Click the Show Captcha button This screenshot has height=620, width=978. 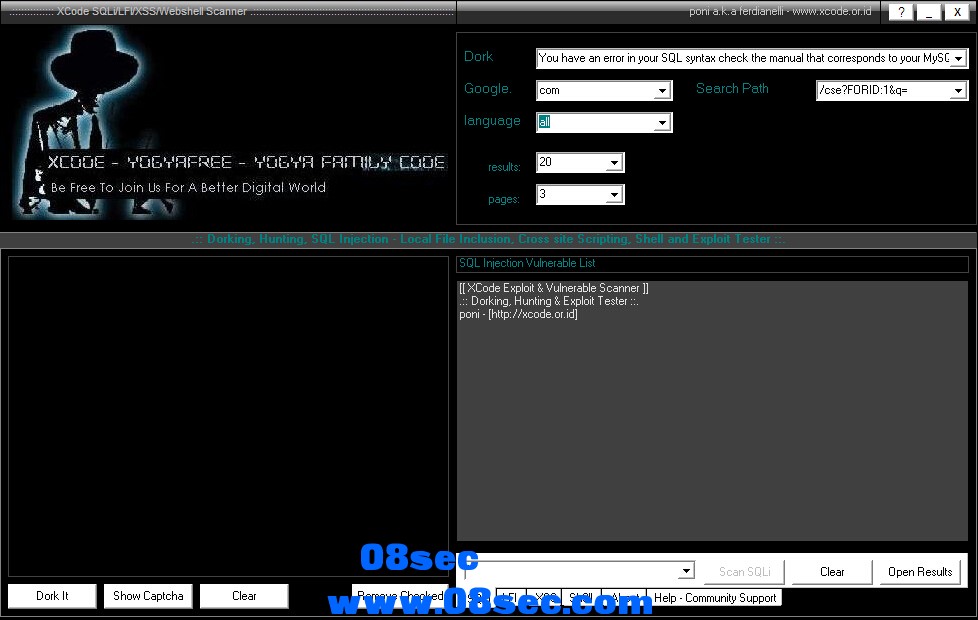tap(148, 596)
